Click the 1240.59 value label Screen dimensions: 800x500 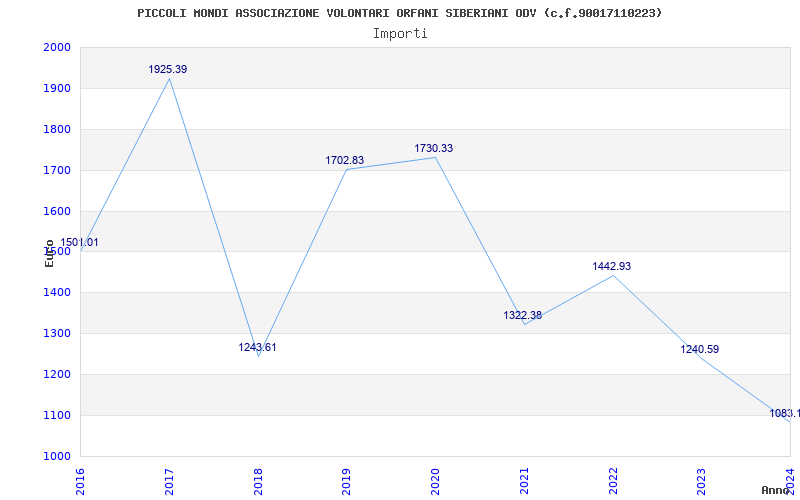pyautogui.click(x=699, y=349)
